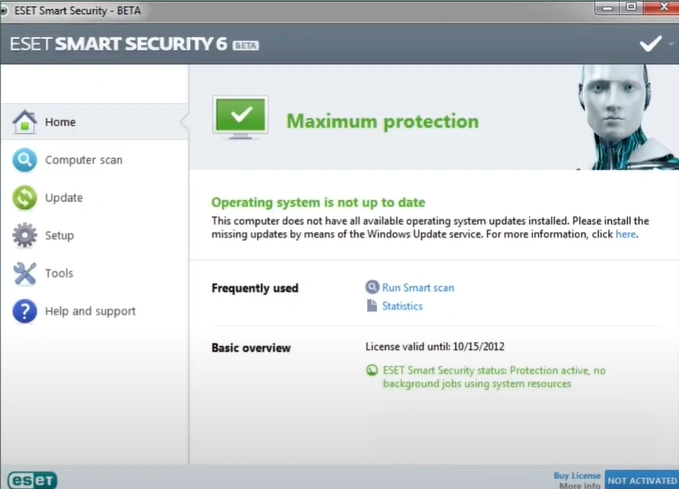Run Smart scan from frequently used
The height and width of the screenshot is (489, 679).
(x=417, y=288)
